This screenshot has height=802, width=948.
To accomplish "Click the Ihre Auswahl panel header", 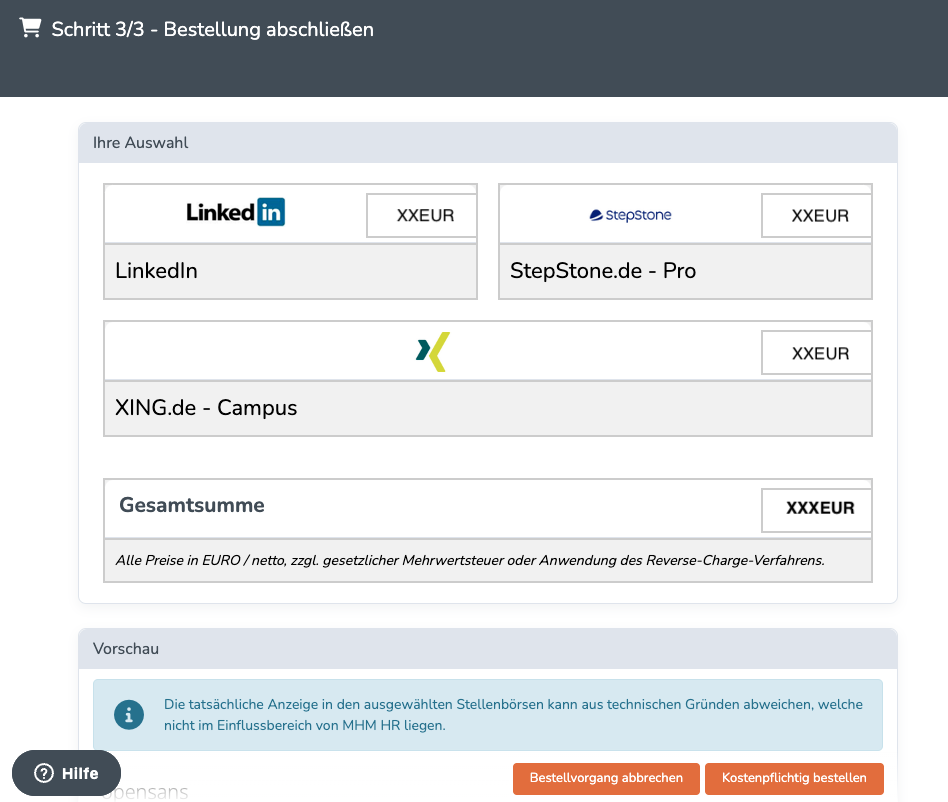I will tap(488, 143).
